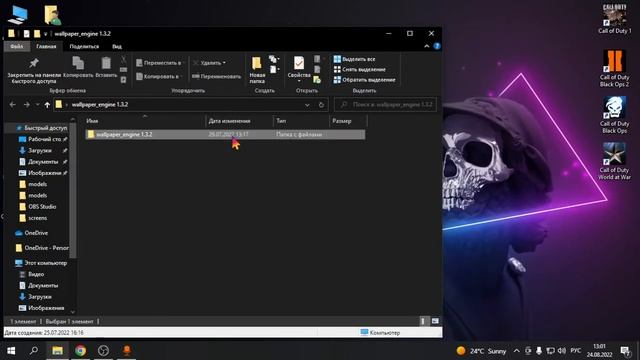
Task: Sort by the Дата изменения column
Action: pyautogui.click(x=239, y=121)
